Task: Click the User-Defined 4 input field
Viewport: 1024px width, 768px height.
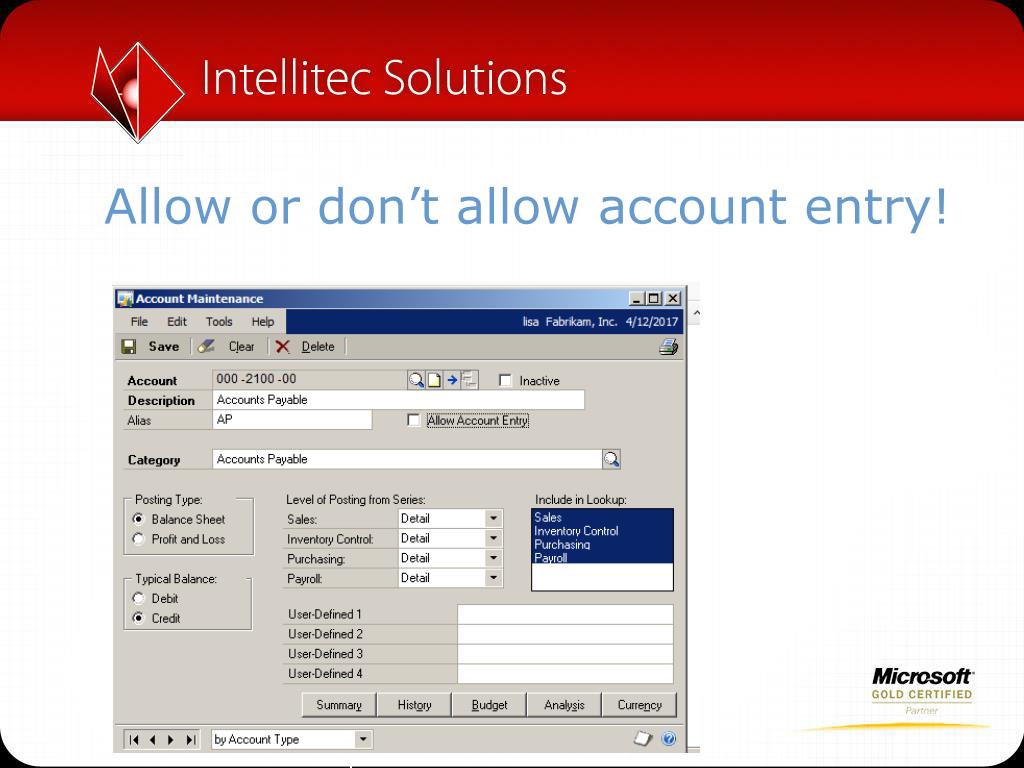Action: tap(566, 673)
